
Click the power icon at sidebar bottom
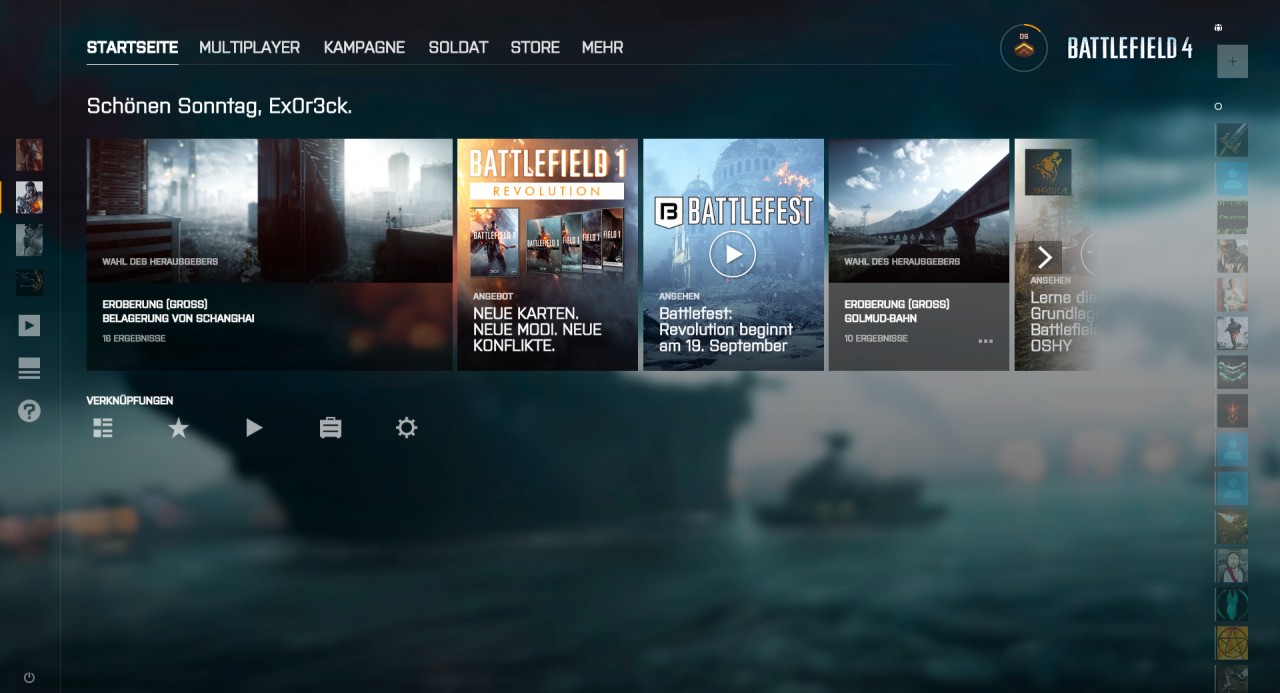29,677
